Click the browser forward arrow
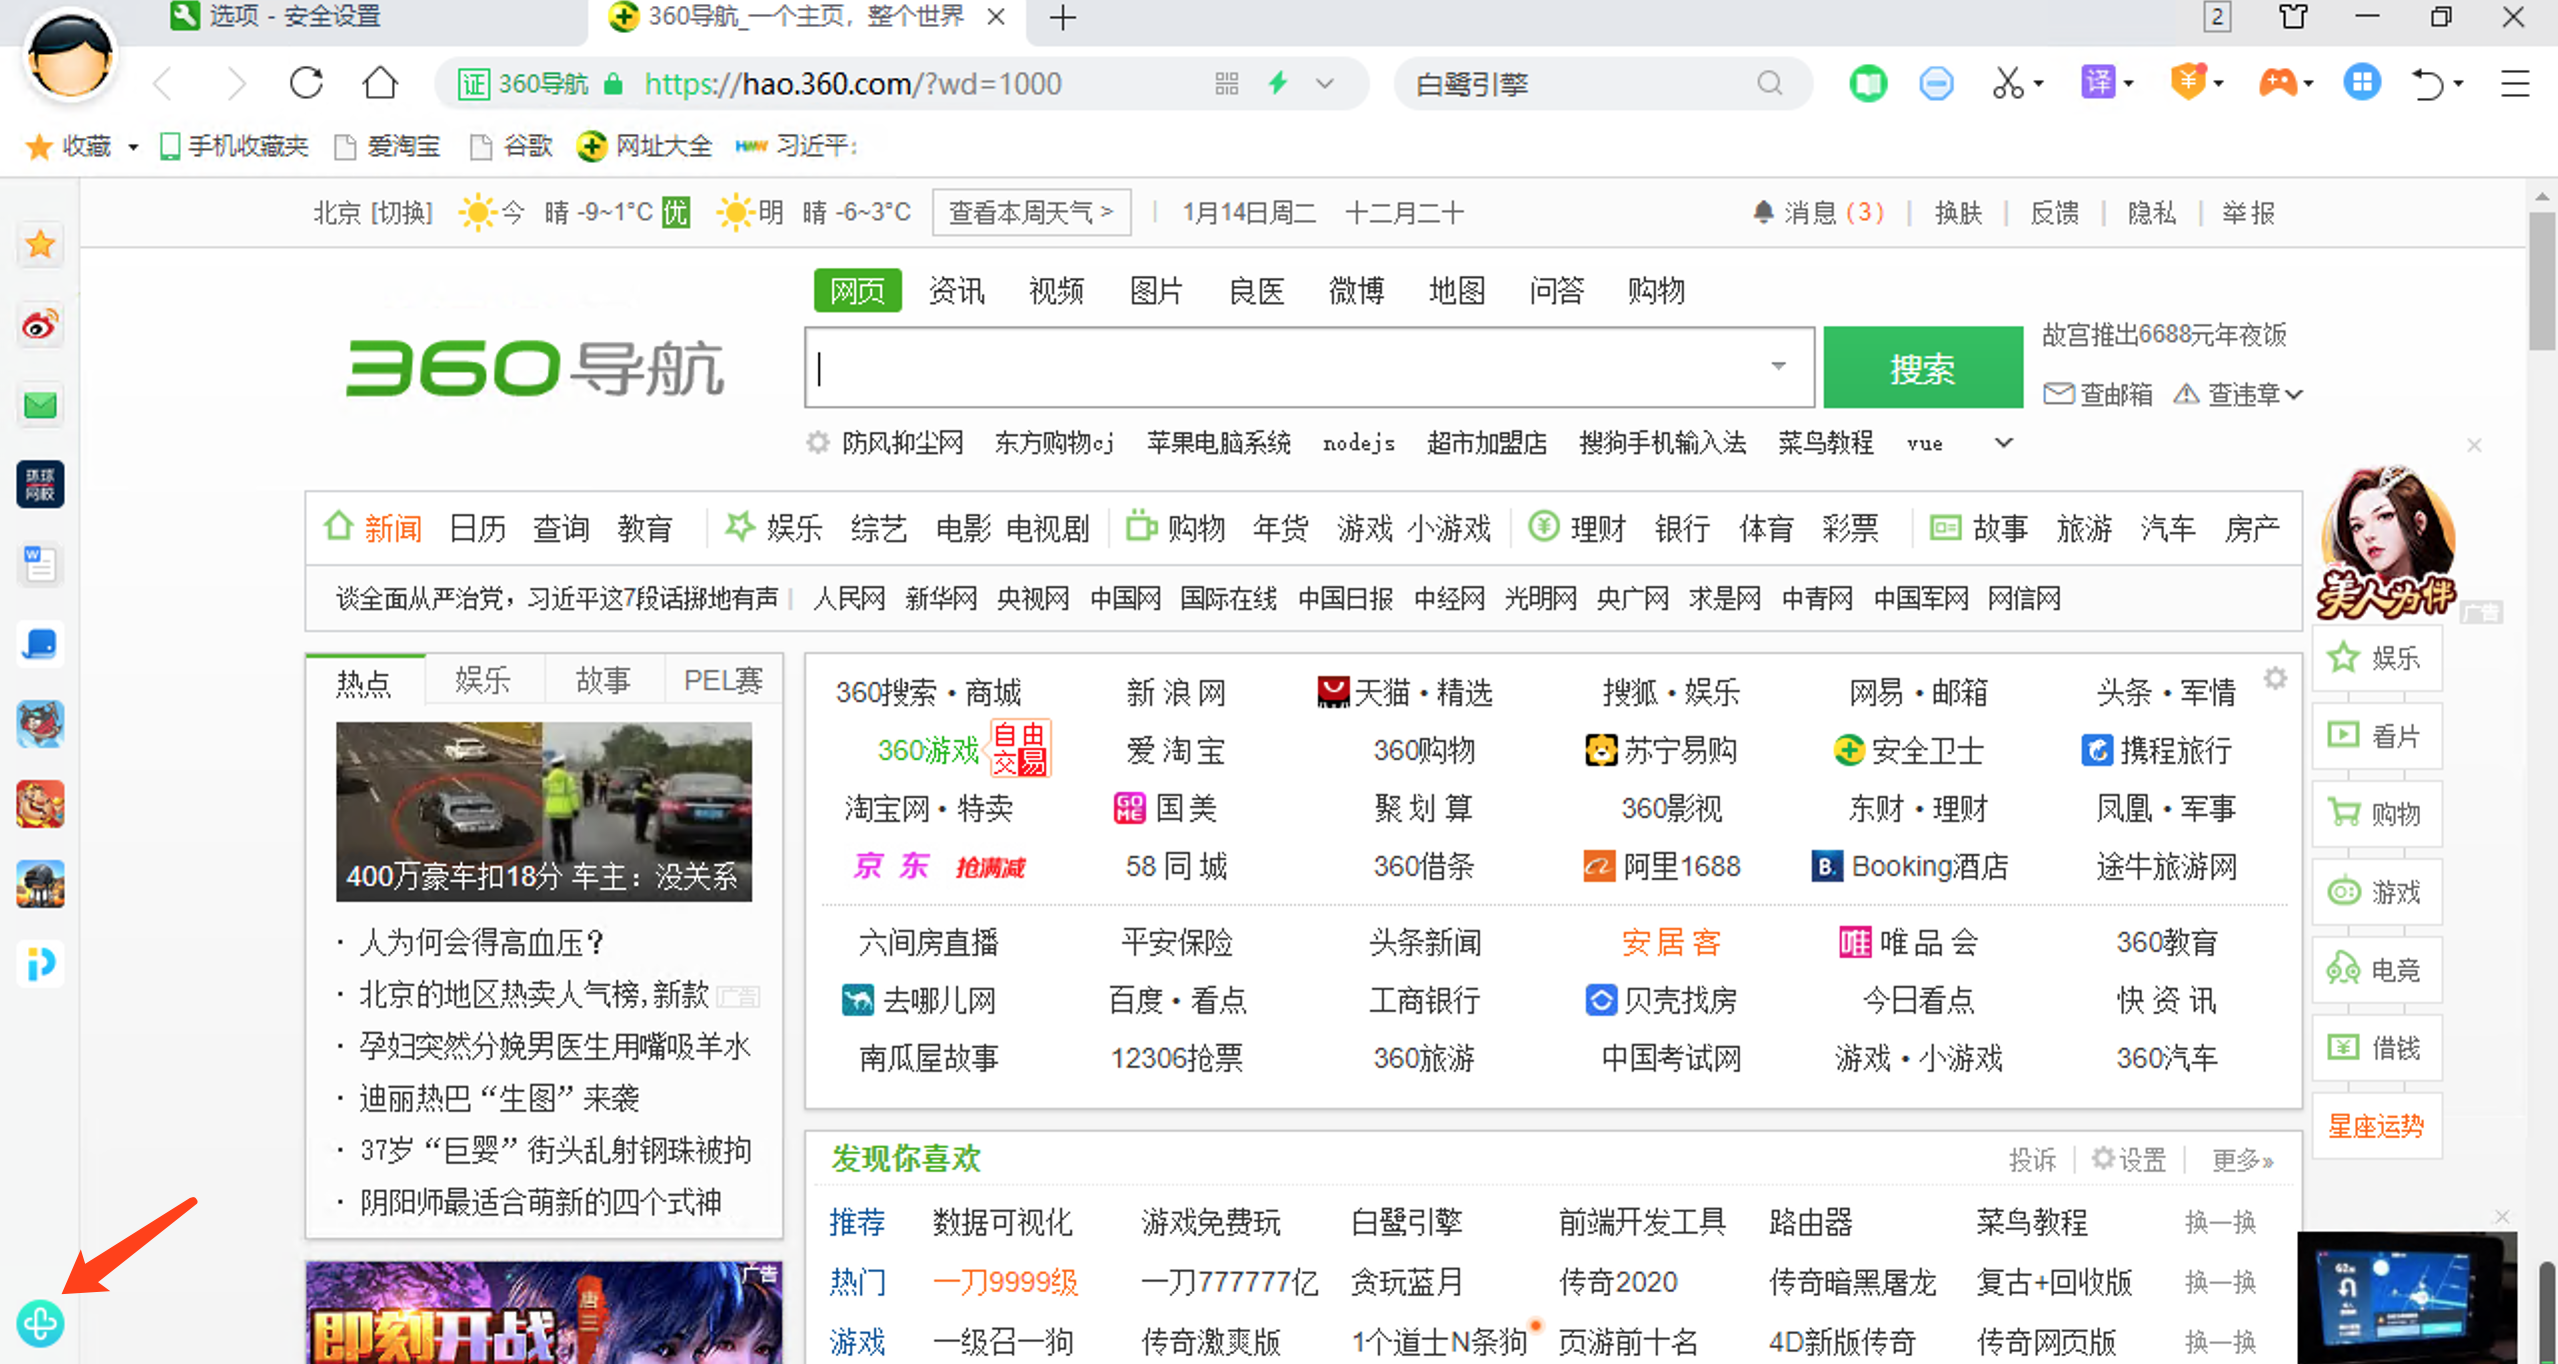This screenshot has height=1364, width=2558. (236, 84)
